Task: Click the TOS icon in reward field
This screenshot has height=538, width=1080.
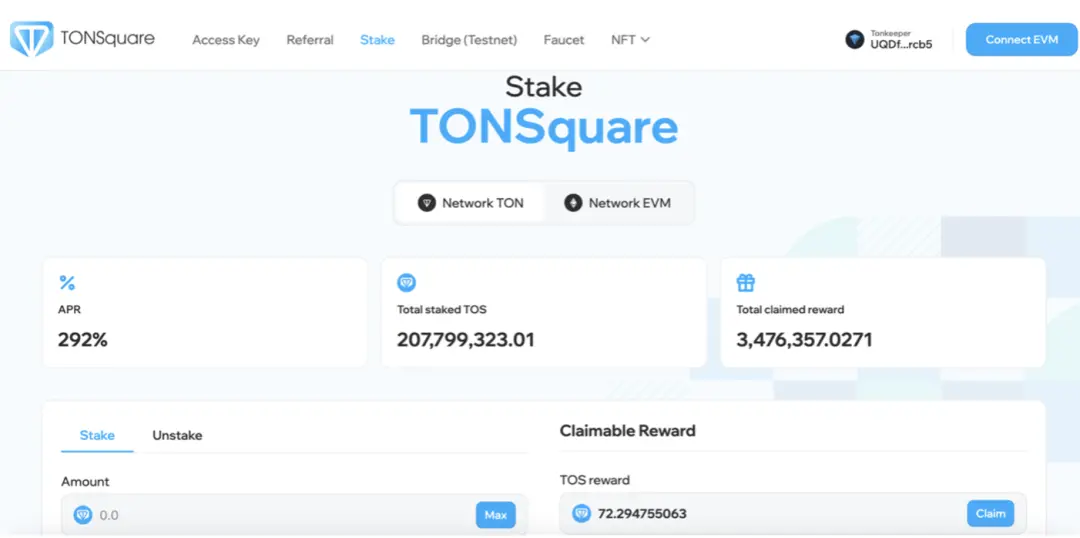Action: [582, 513]
